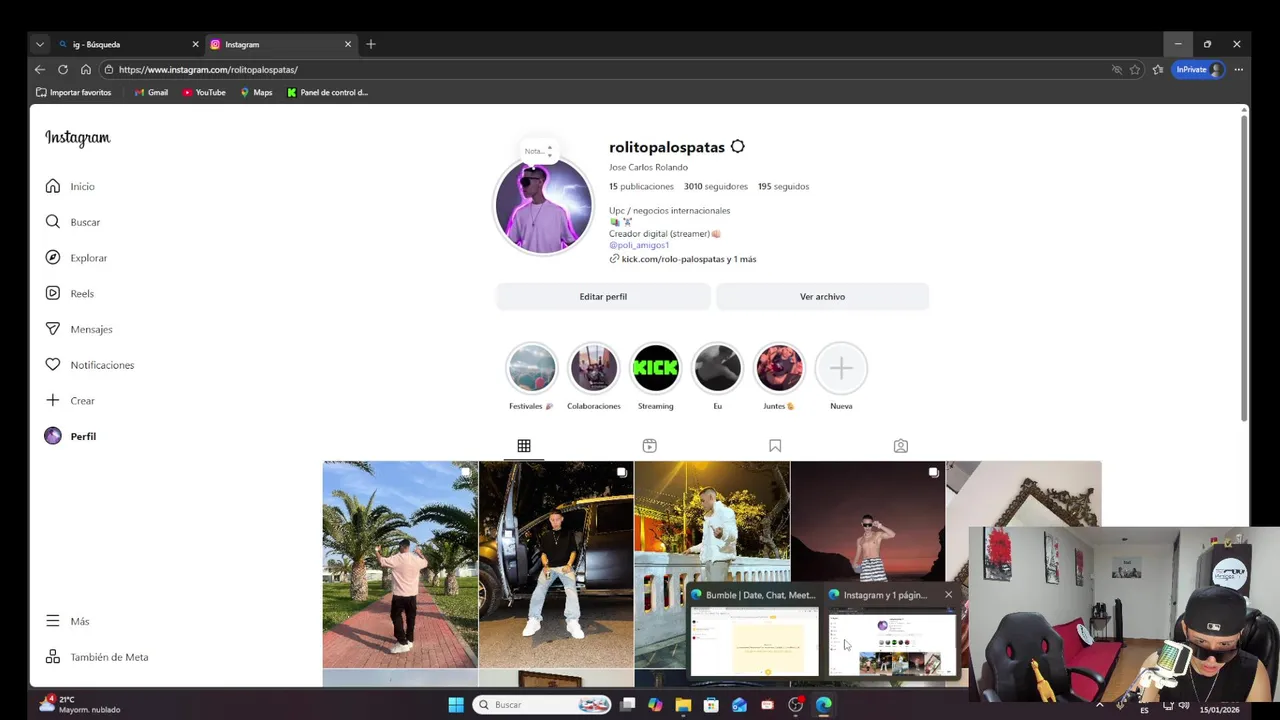Click the Instagram logo
This screenshot has width=1280, height=720.
pos(78,138)
